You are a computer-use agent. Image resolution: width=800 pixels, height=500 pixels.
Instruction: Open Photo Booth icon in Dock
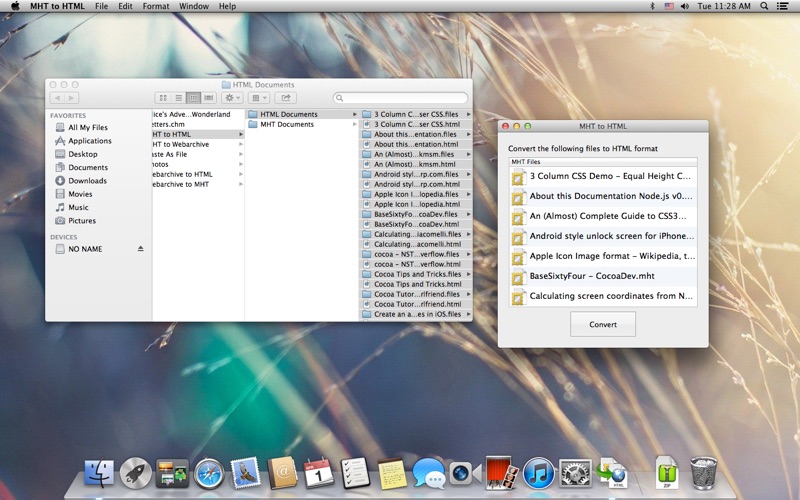coord(502,473)
